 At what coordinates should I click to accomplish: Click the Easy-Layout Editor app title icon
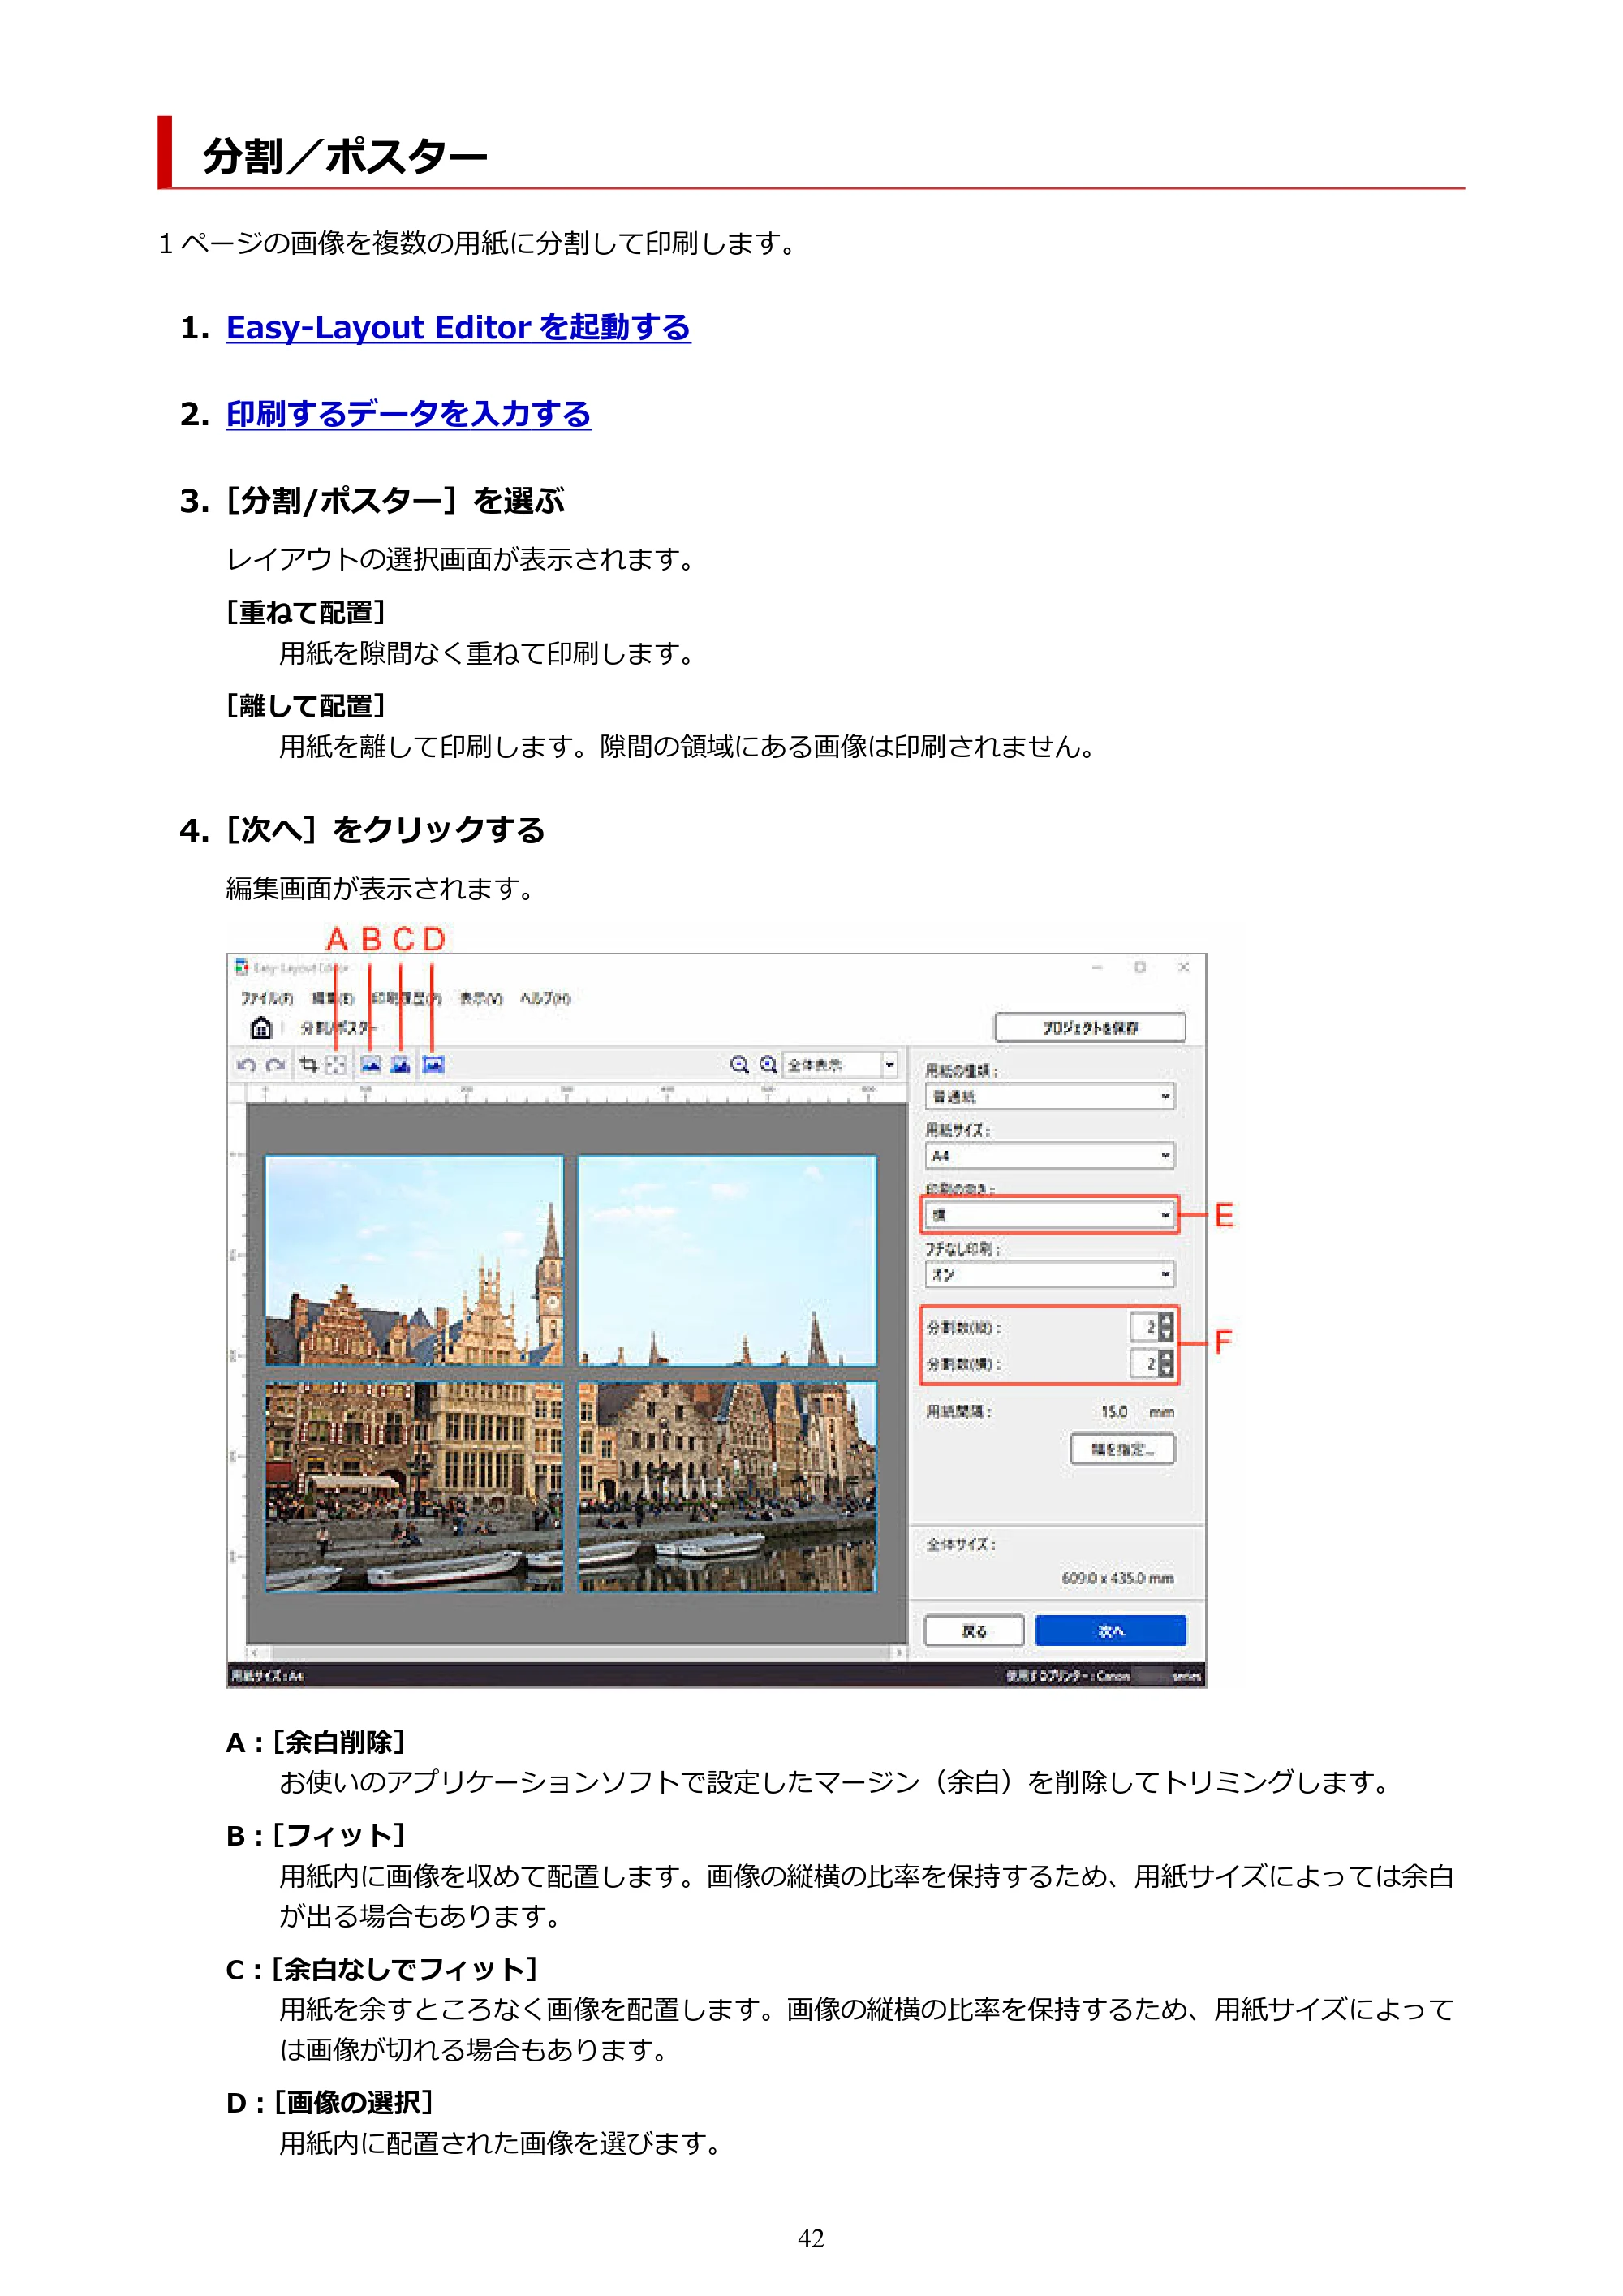(x=241, y=967)
